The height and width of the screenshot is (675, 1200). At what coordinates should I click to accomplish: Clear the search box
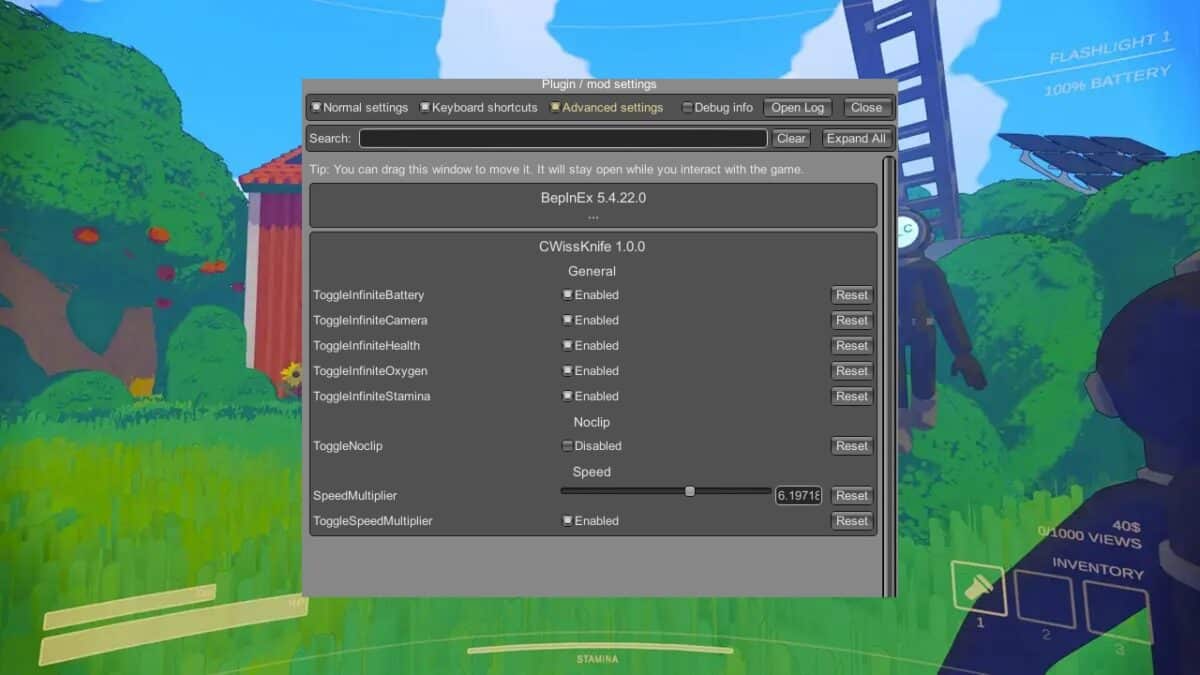(x=791, y=138)
